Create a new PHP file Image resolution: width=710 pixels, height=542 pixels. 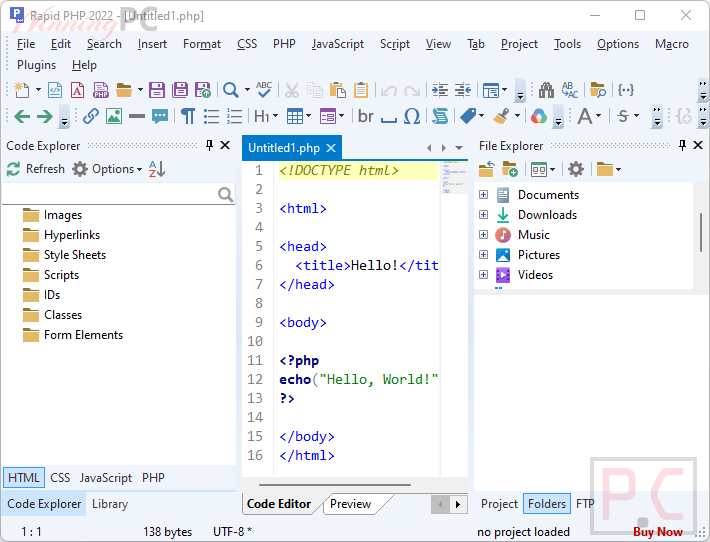pyautogui.click(x=101, y=90)
